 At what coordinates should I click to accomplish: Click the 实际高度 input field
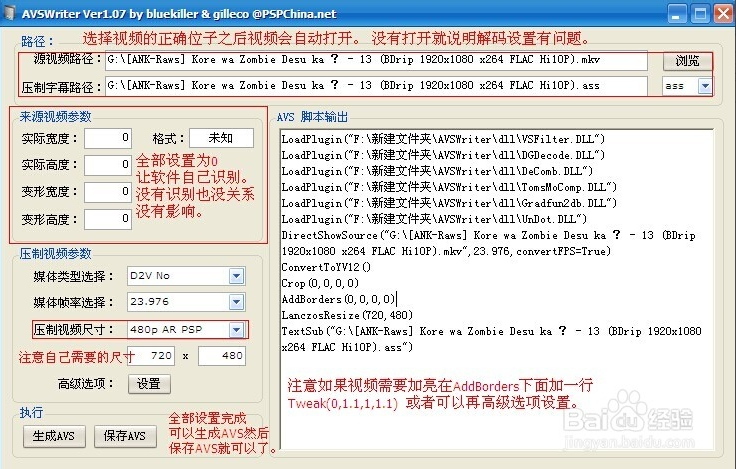tap(108, 165)
